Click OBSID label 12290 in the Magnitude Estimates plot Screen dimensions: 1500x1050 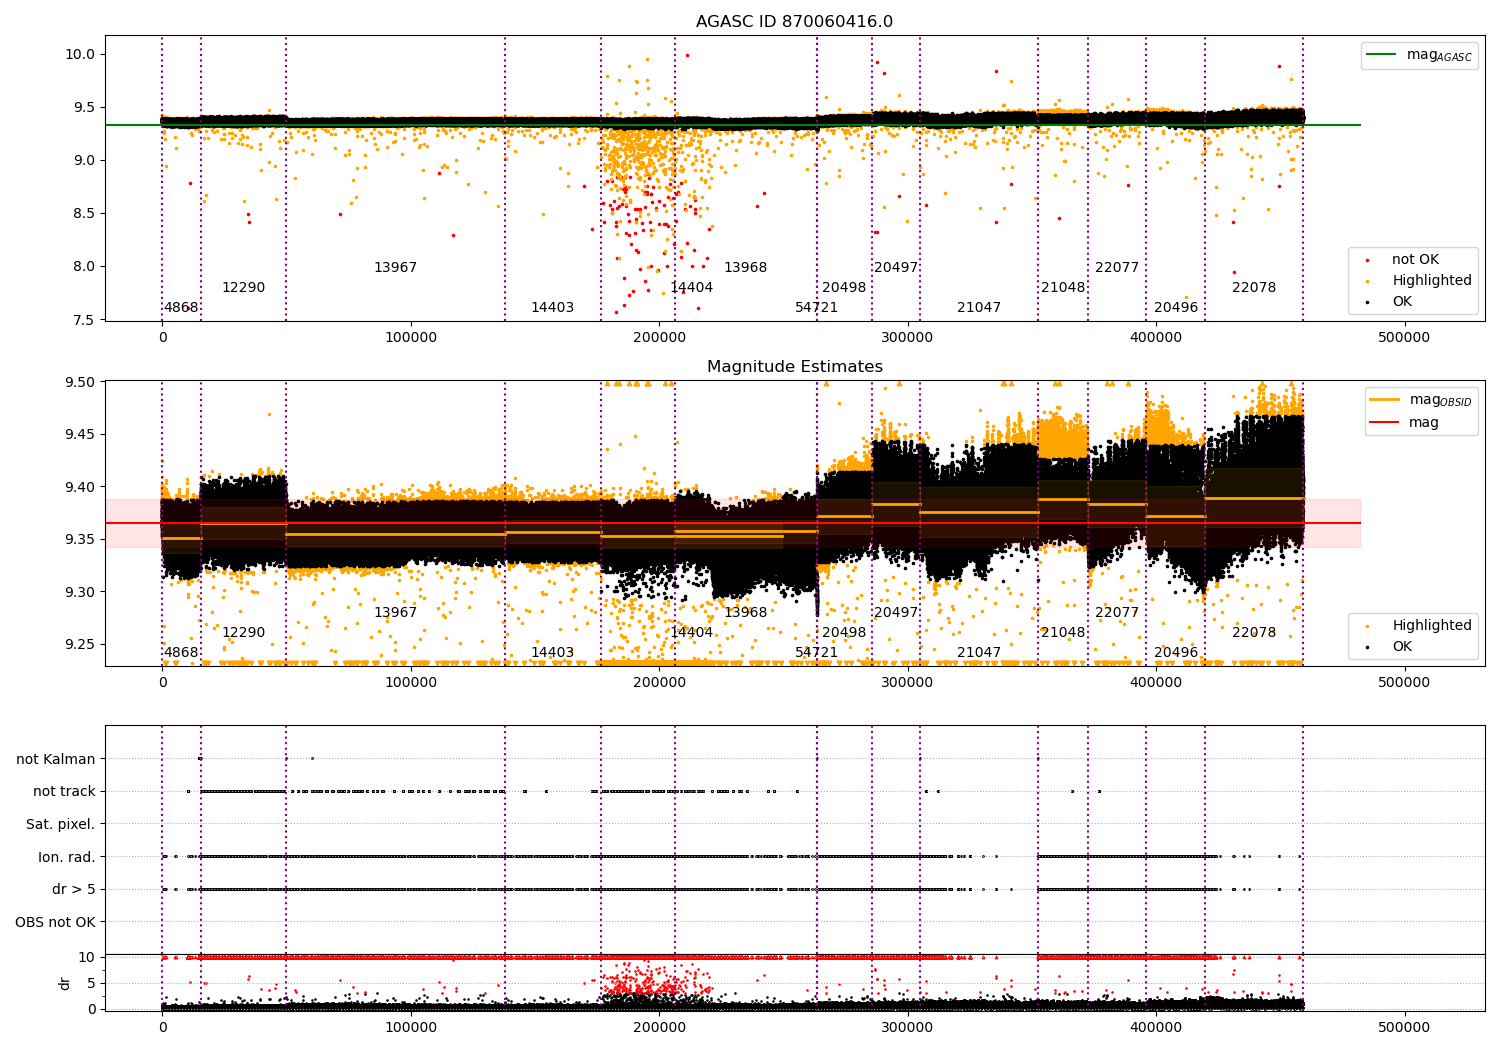coord(244,633)
